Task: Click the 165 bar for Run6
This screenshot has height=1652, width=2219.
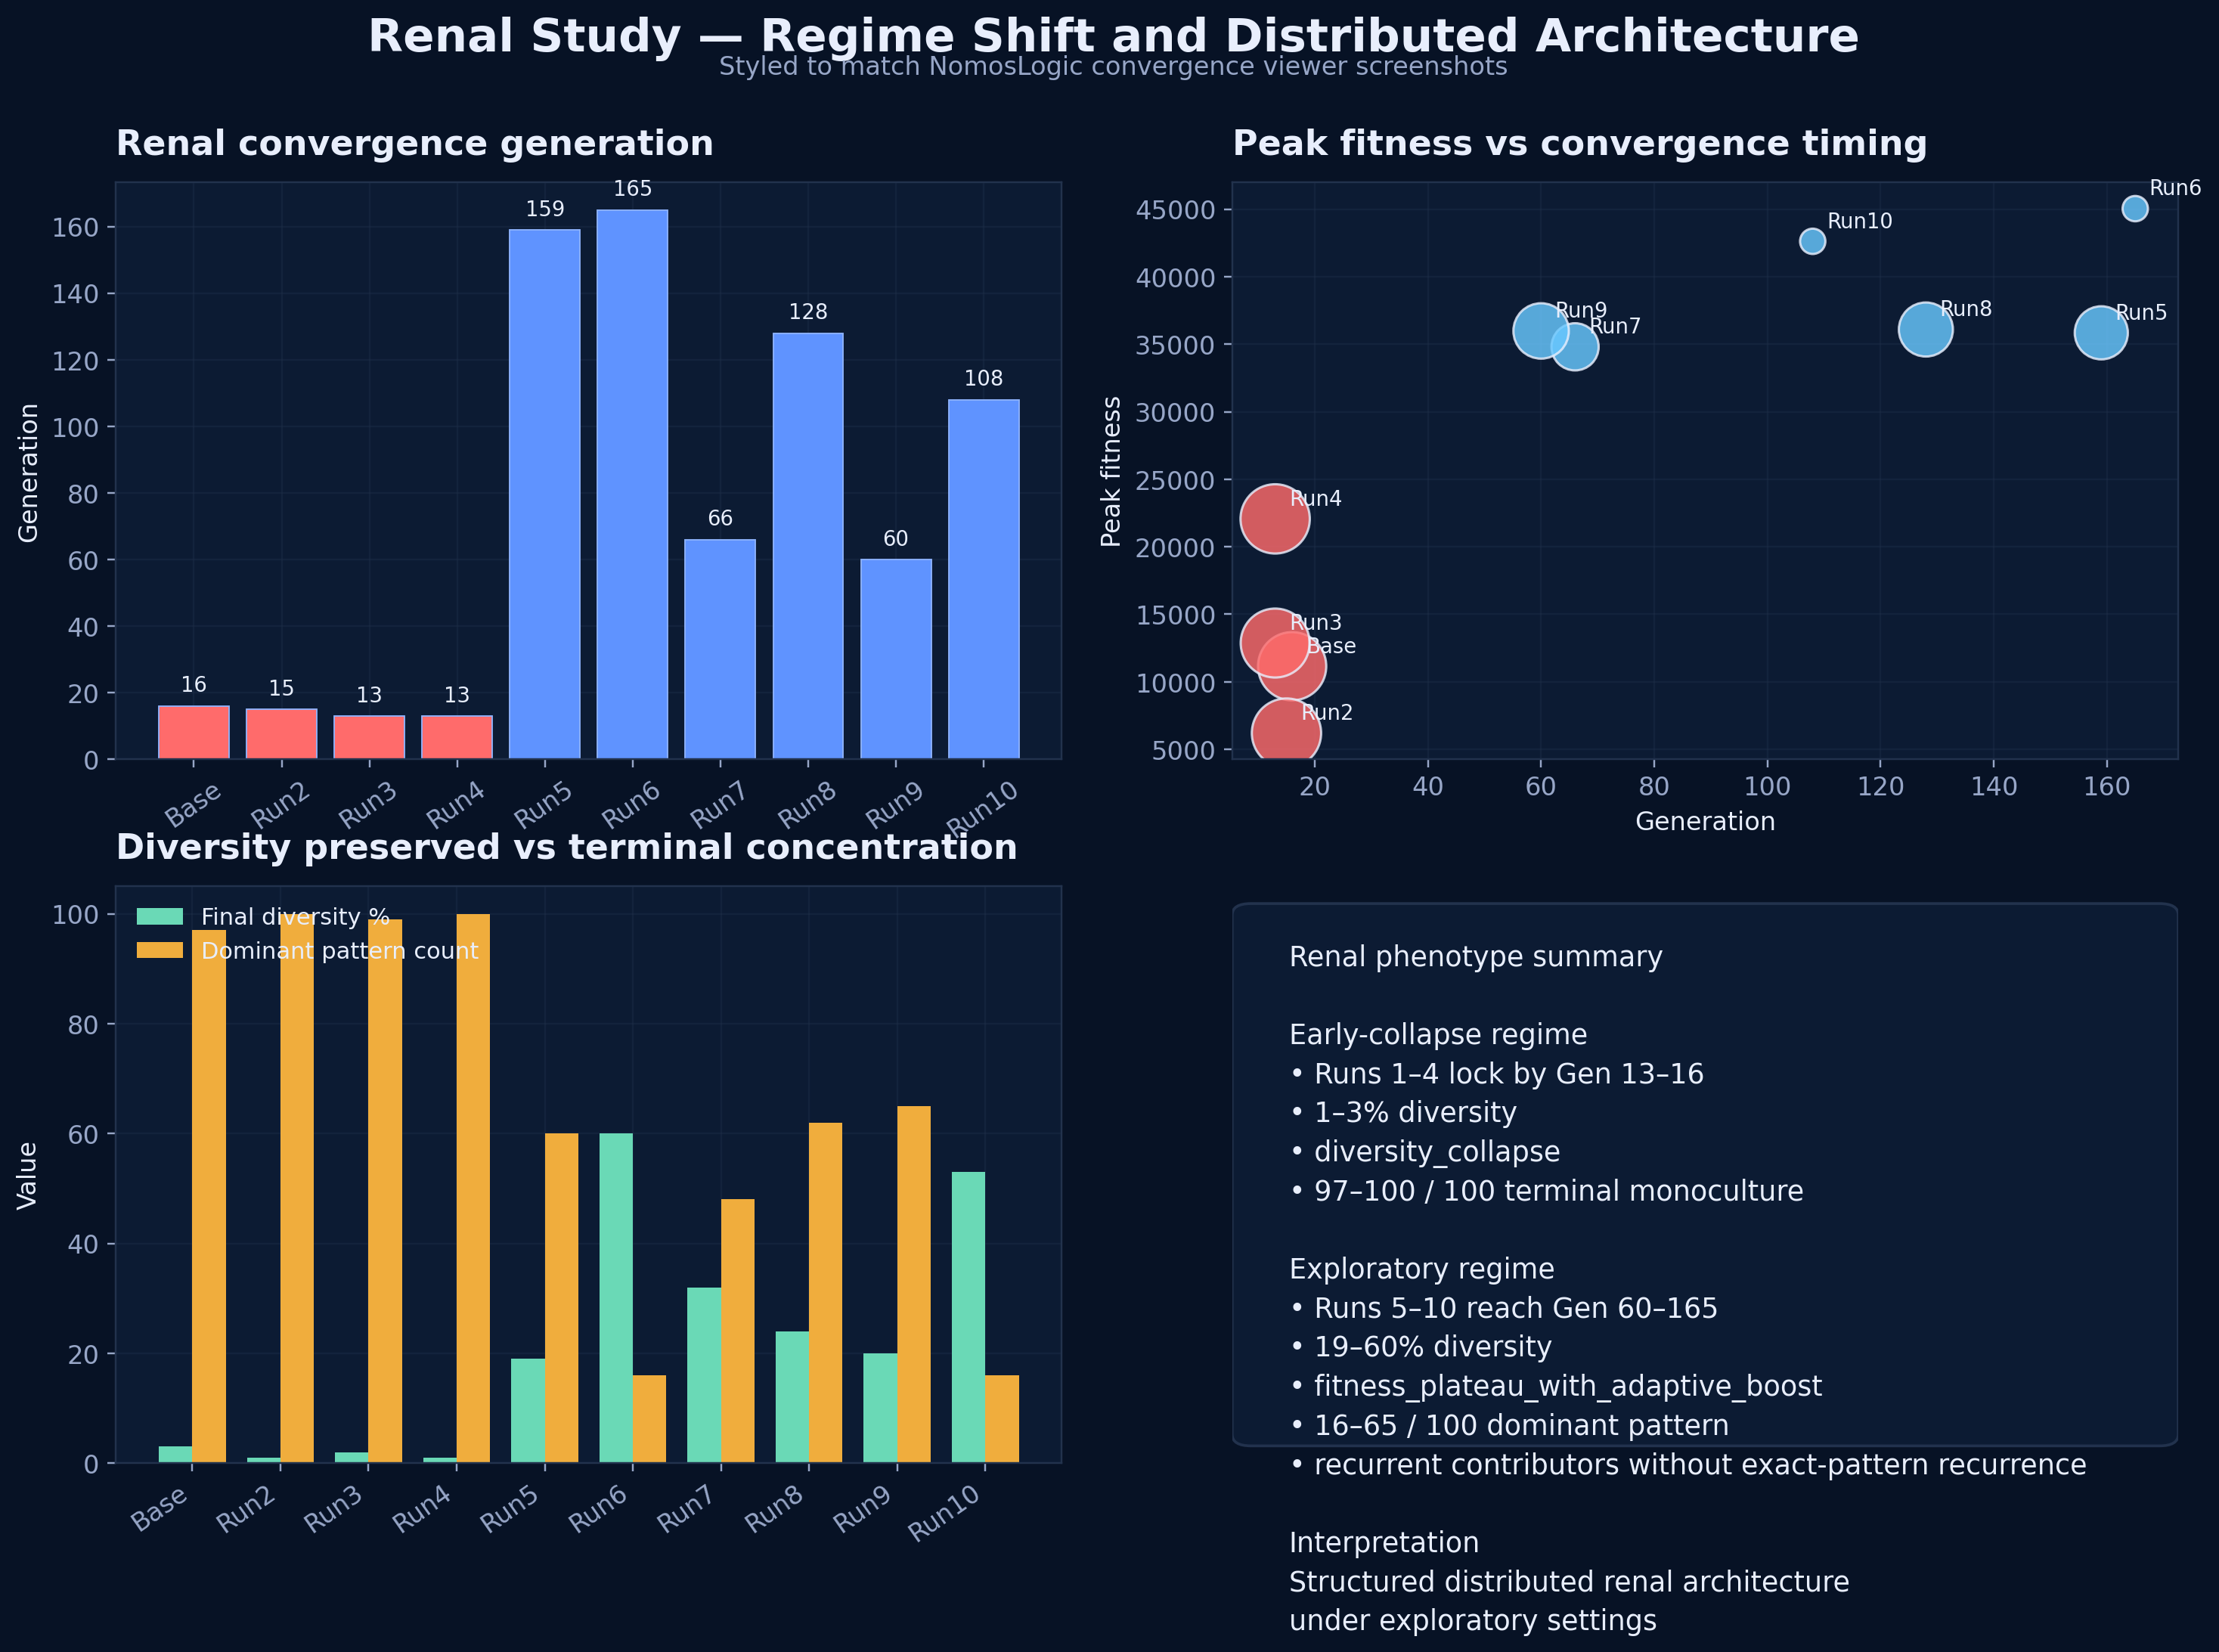Action: point(632,484)
